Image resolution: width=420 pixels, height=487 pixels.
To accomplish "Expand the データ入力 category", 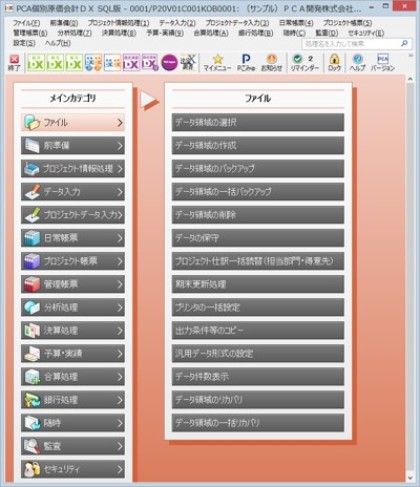I will point(73,192).
